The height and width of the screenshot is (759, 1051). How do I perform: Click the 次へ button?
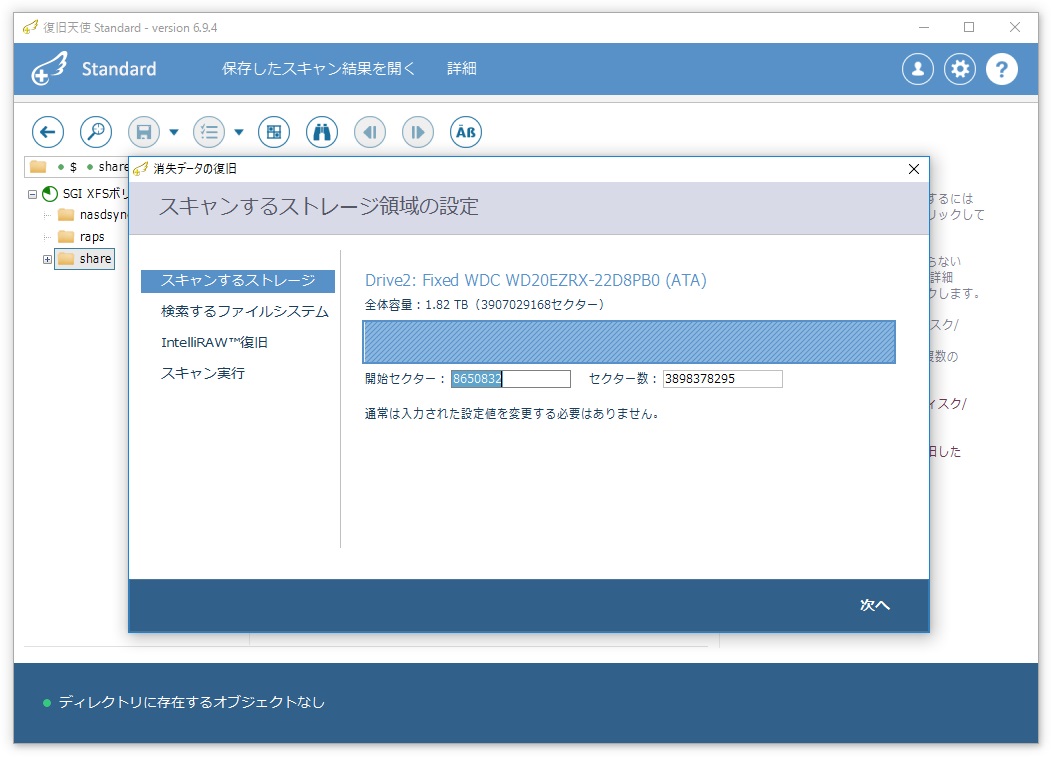875,605
